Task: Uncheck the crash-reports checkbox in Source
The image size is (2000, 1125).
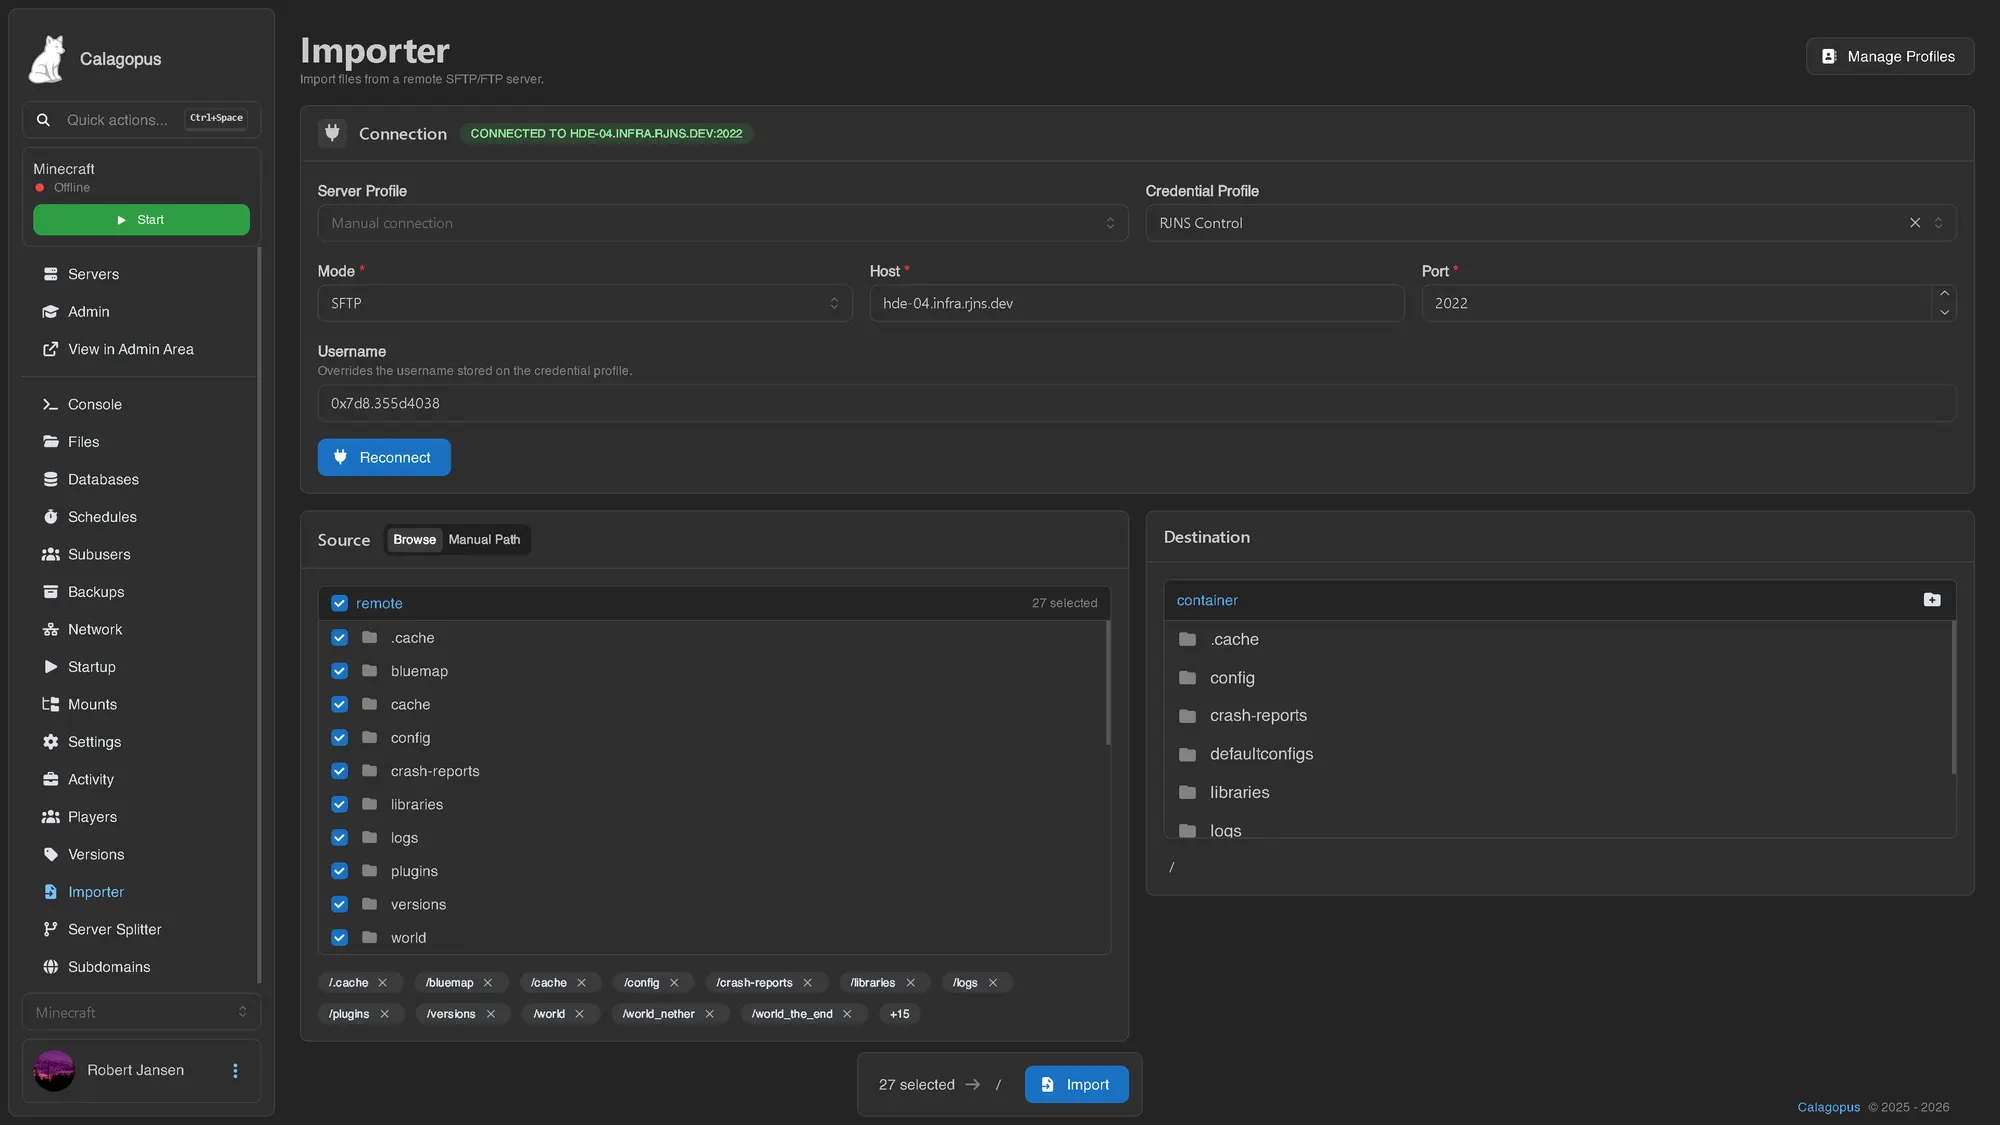Action: pos(339,771)
